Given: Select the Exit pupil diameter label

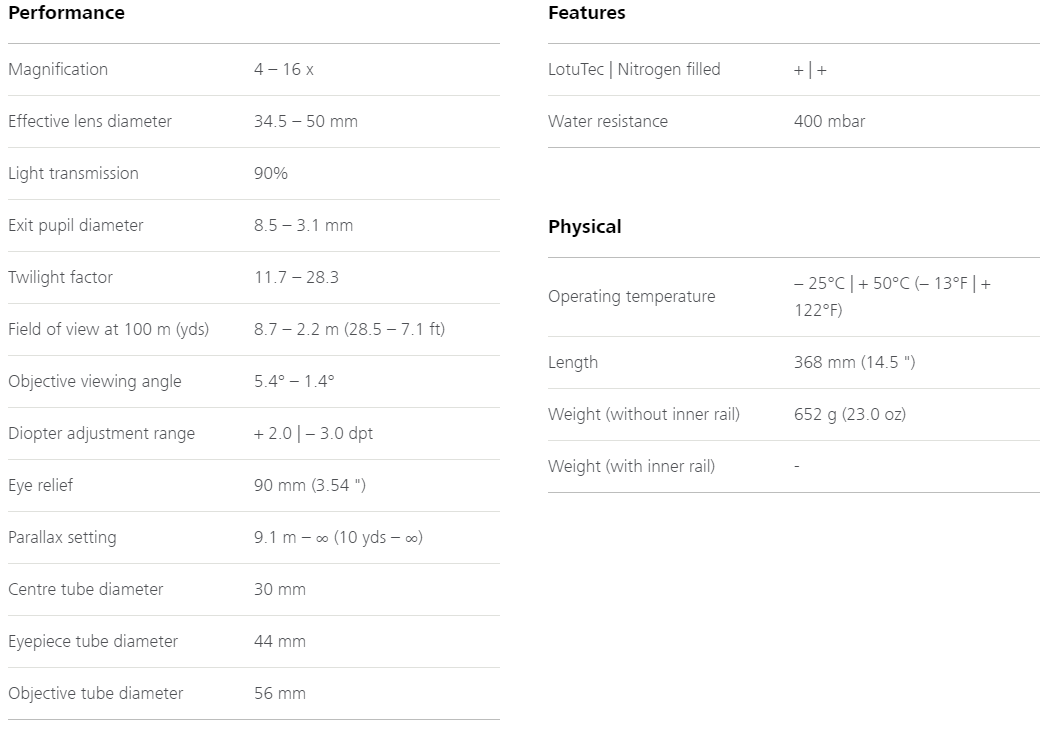Looking at the screenshot, I should (76, 225).
